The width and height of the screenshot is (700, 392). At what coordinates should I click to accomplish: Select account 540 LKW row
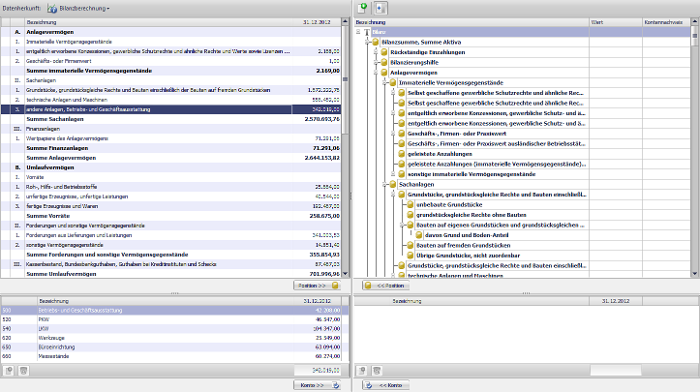click(x=171, y=329)
